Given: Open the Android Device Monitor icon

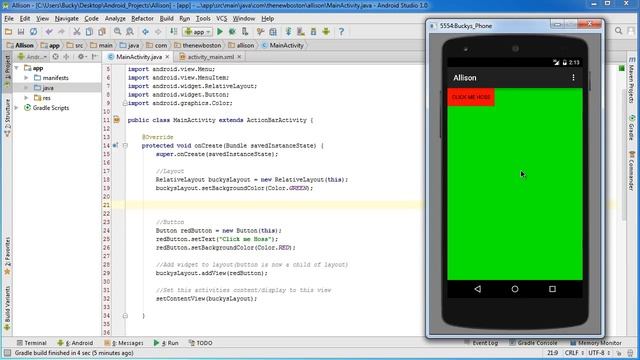Looking at the screenshot, I should coord(326,31).
